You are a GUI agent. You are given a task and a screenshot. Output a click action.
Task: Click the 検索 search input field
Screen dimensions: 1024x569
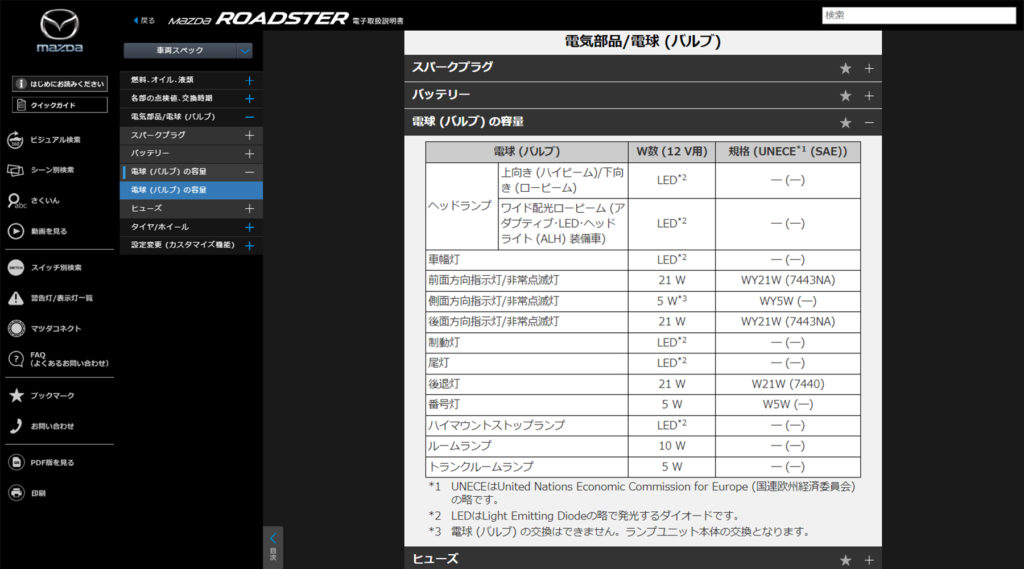[918, 15]
